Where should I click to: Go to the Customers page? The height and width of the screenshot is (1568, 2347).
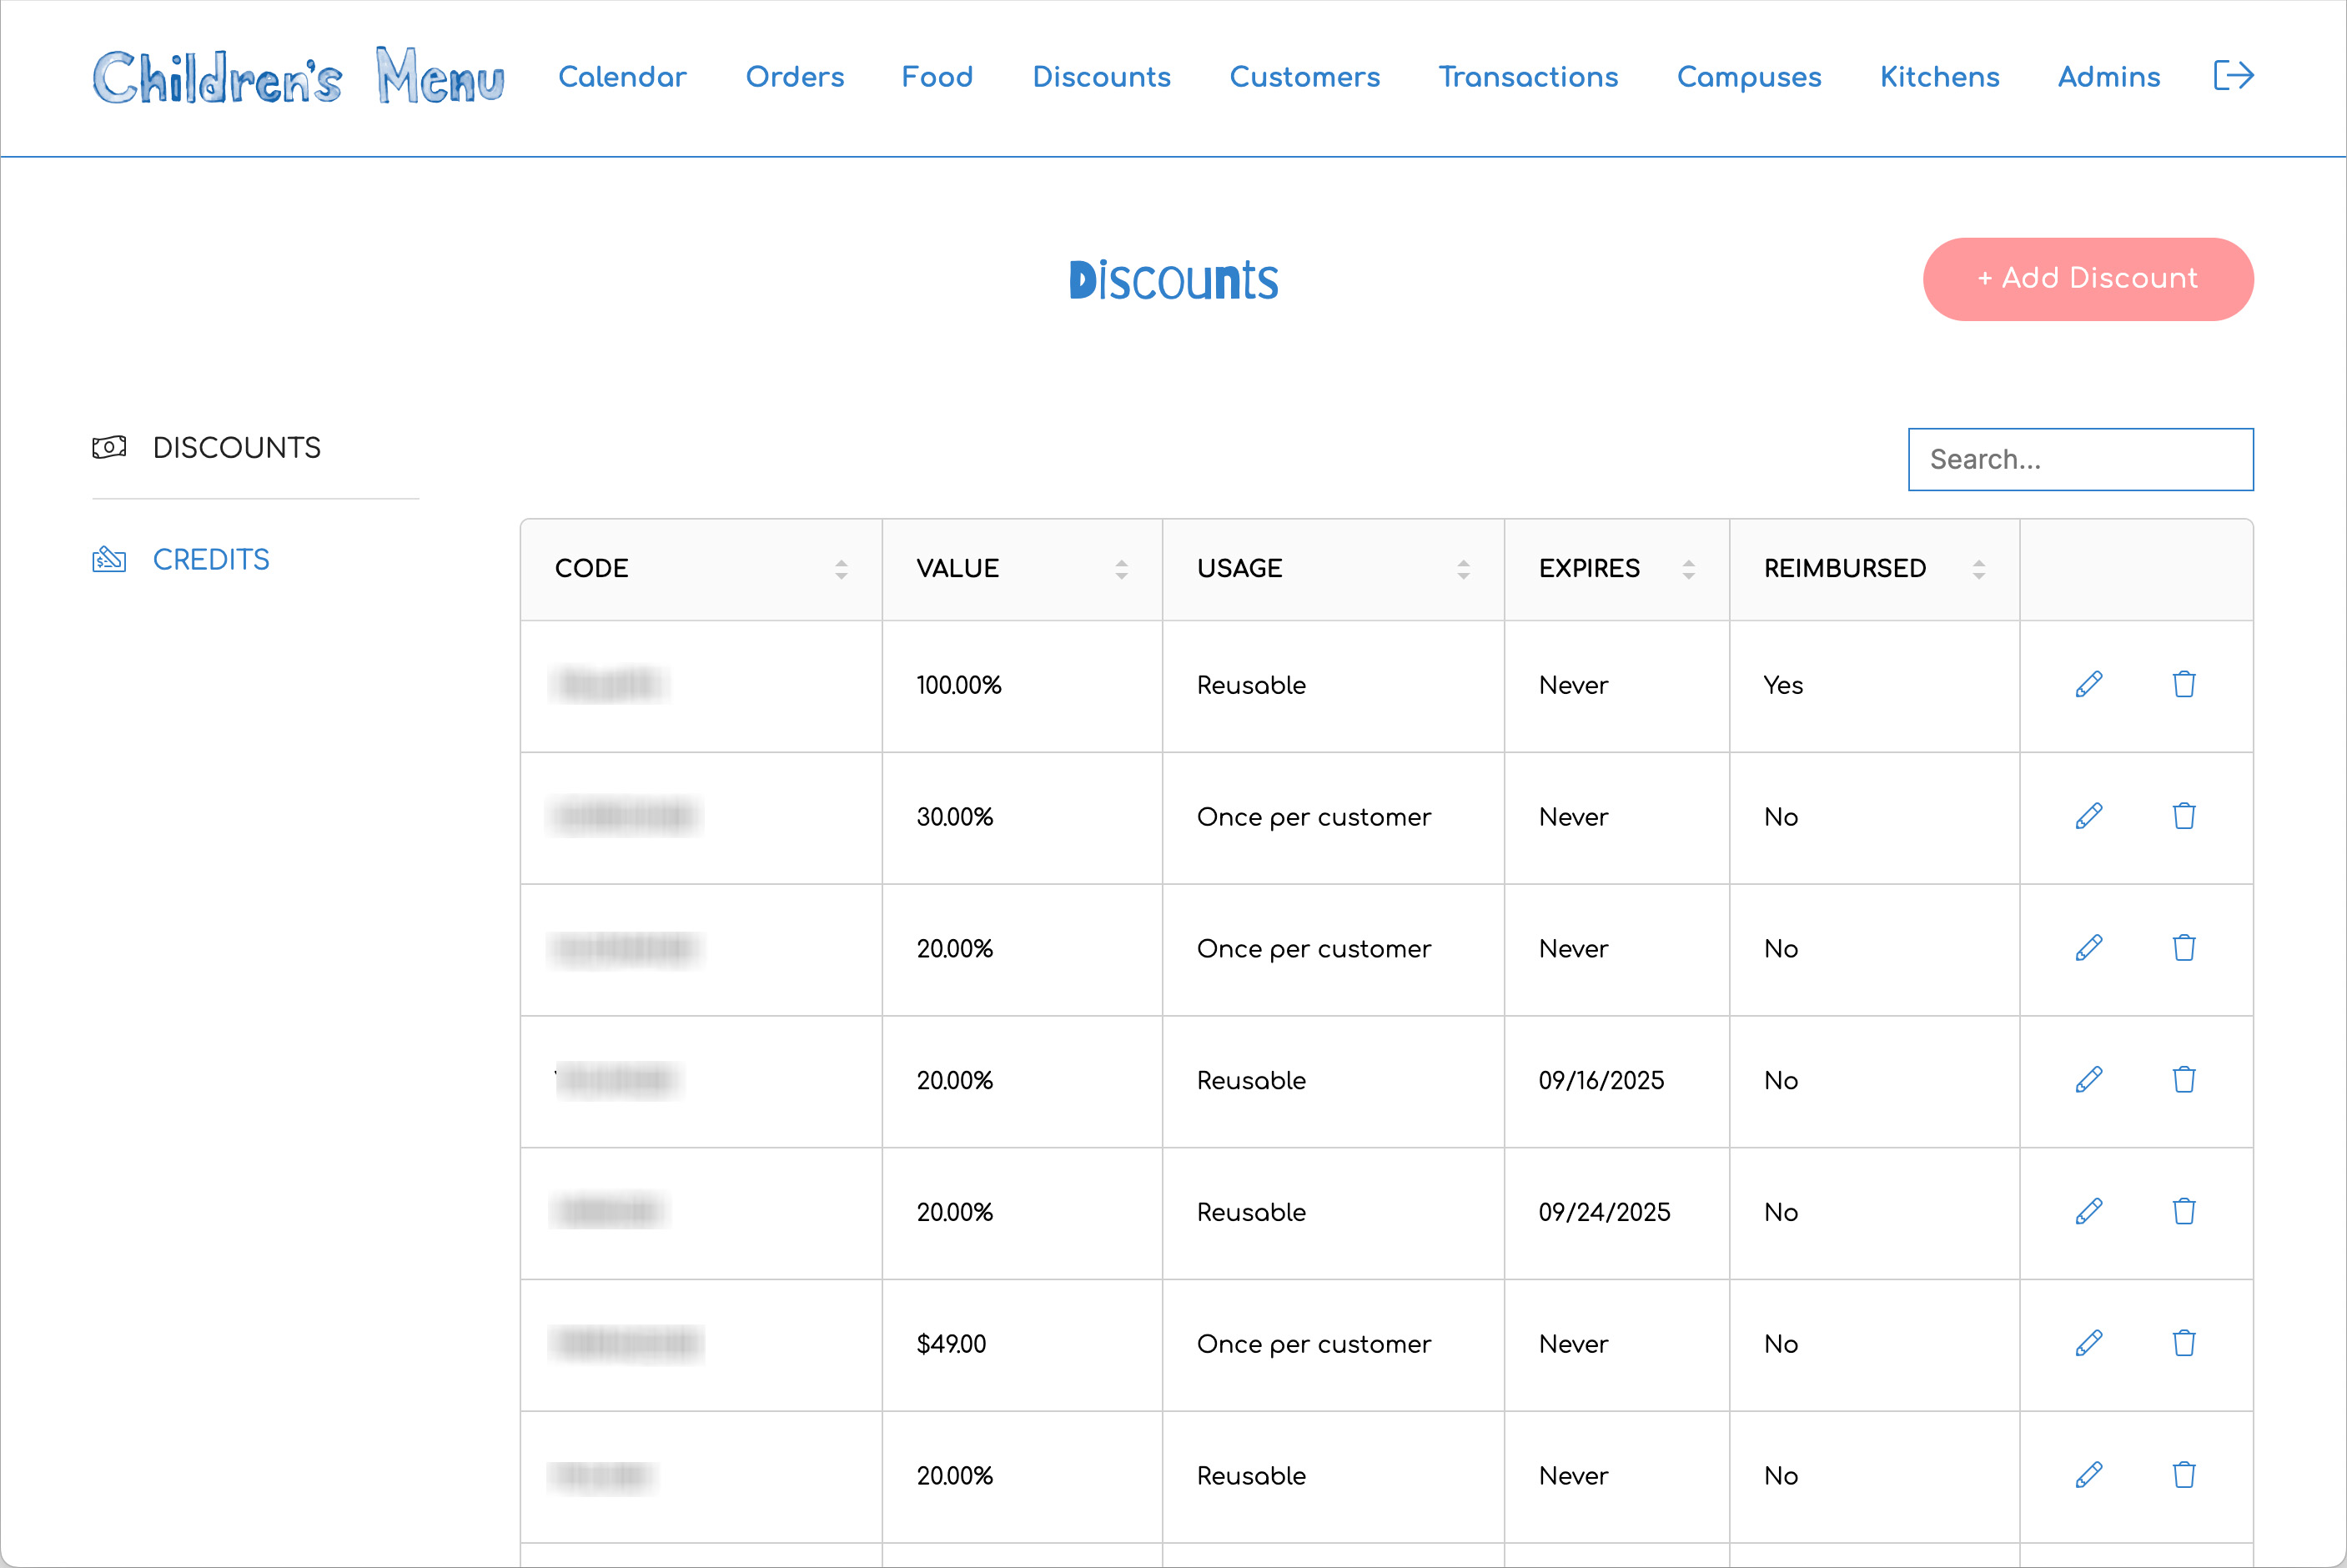click(1304, 77)
